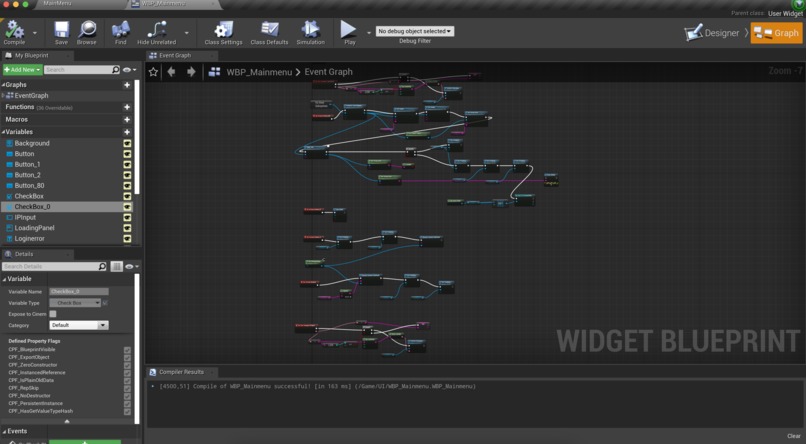Viewport: 806px width, 444px height.
Task: Add a new macro with plus
Action: click(x=127, y=119)
